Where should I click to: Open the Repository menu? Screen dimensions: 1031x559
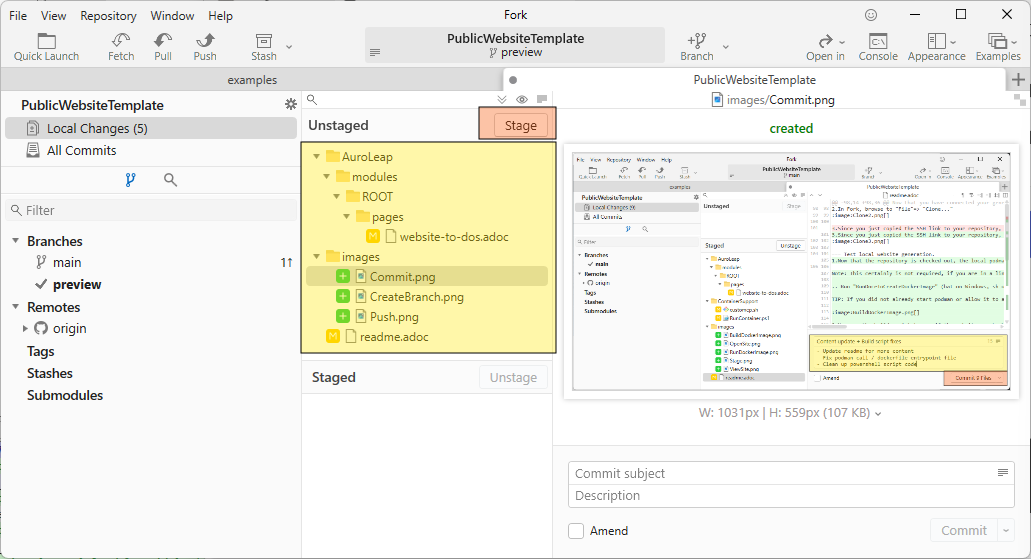(108, 16)
